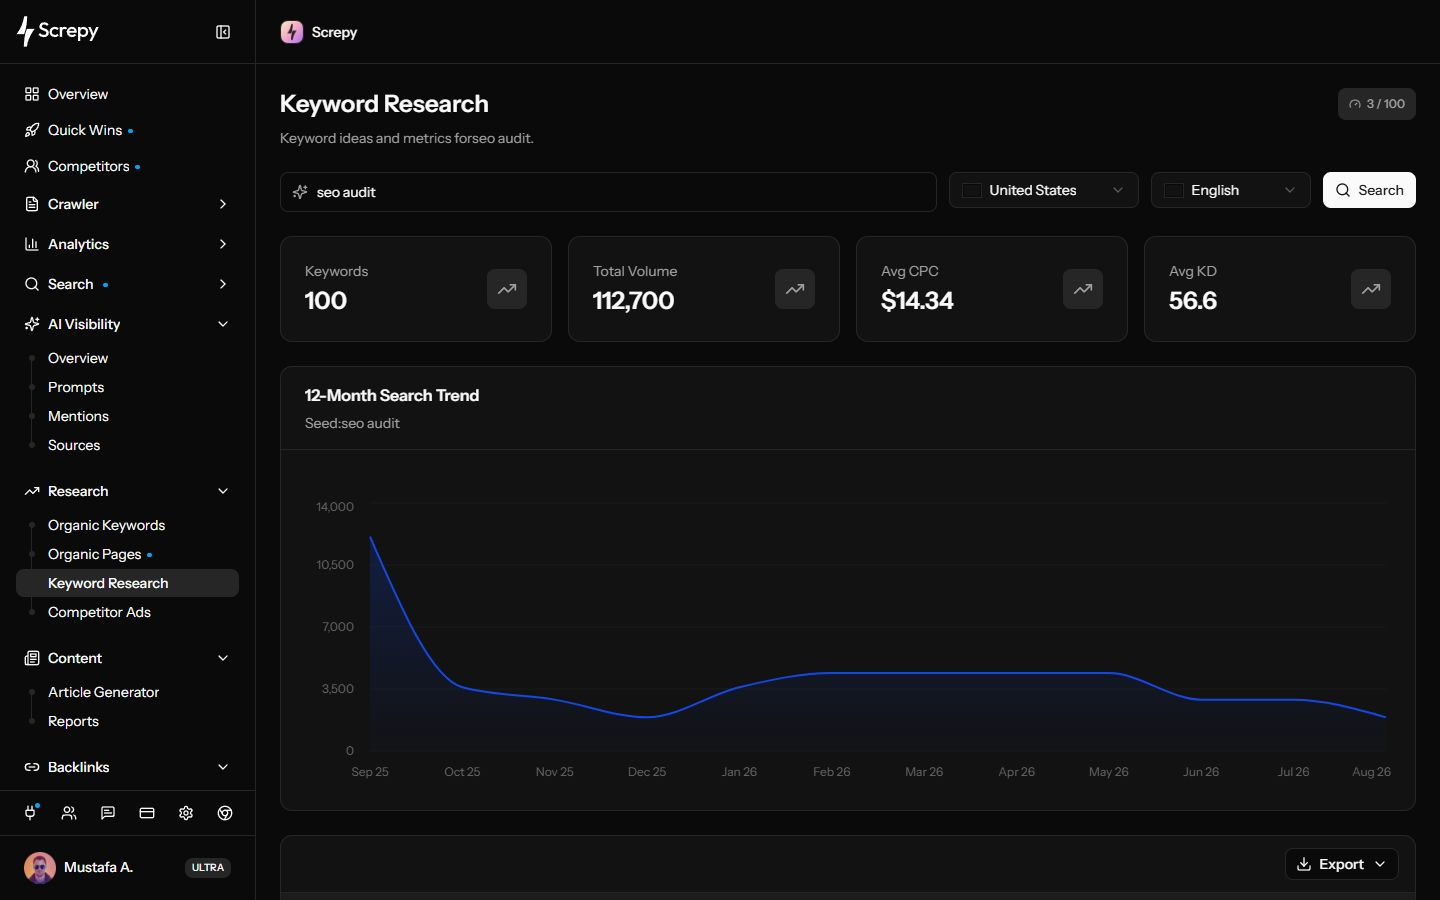
Task: Click the Chrome extension icon
Action: click(x=225, y=813)
